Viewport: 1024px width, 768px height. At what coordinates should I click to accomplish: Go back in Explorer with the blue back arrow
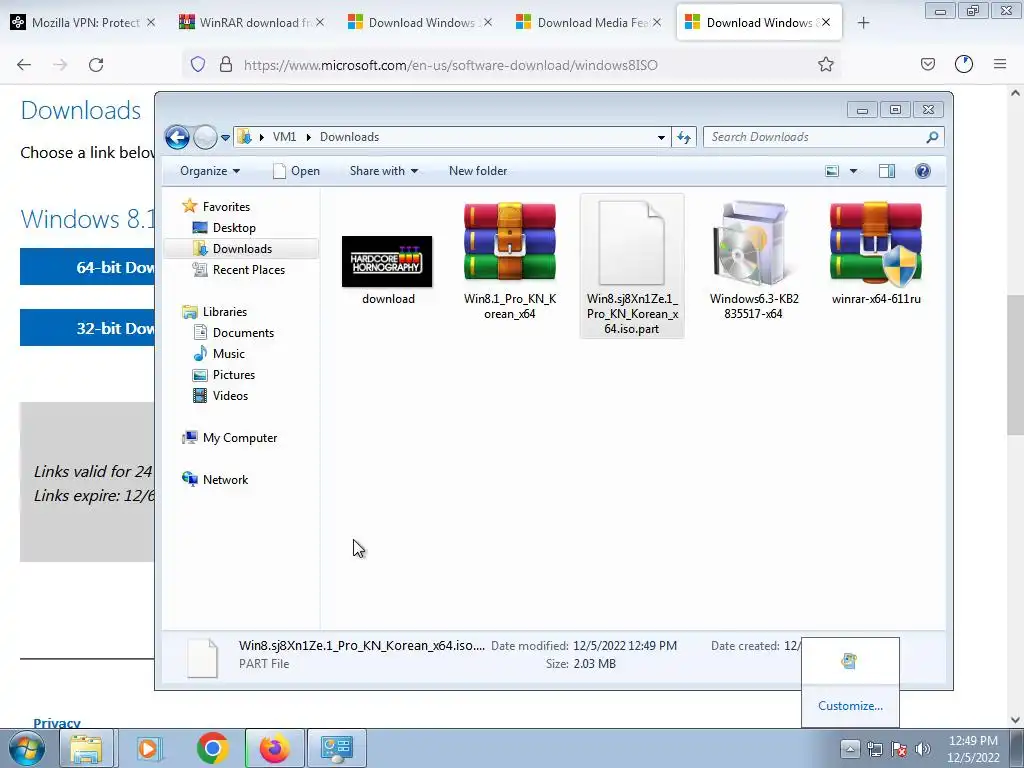pyautogui.click(x=177, y=137)
